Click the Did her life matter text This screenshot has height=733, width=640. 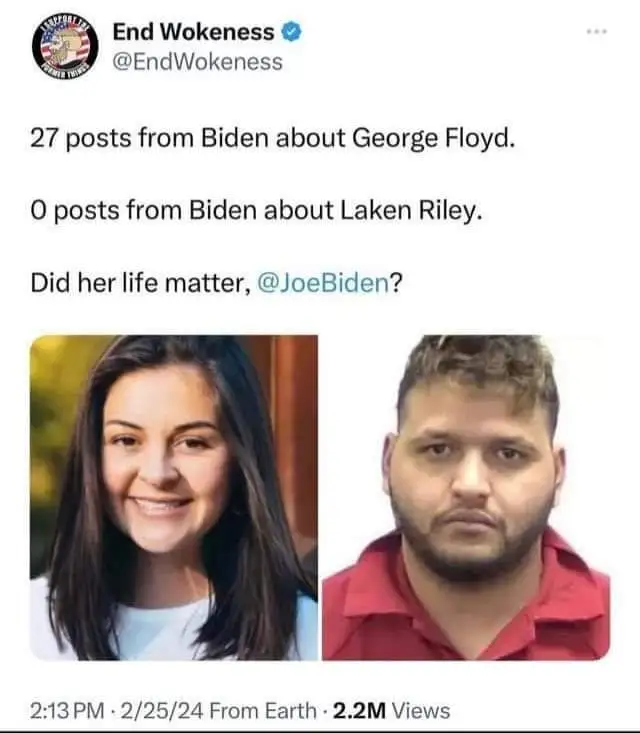coord(141,283)
